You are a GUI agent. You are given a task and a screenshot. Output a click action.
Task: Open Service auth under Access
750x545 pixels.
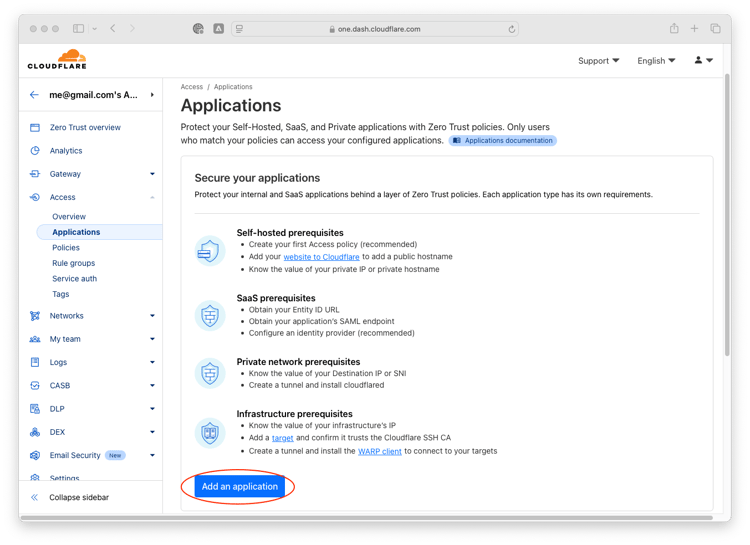click(75, 278)
